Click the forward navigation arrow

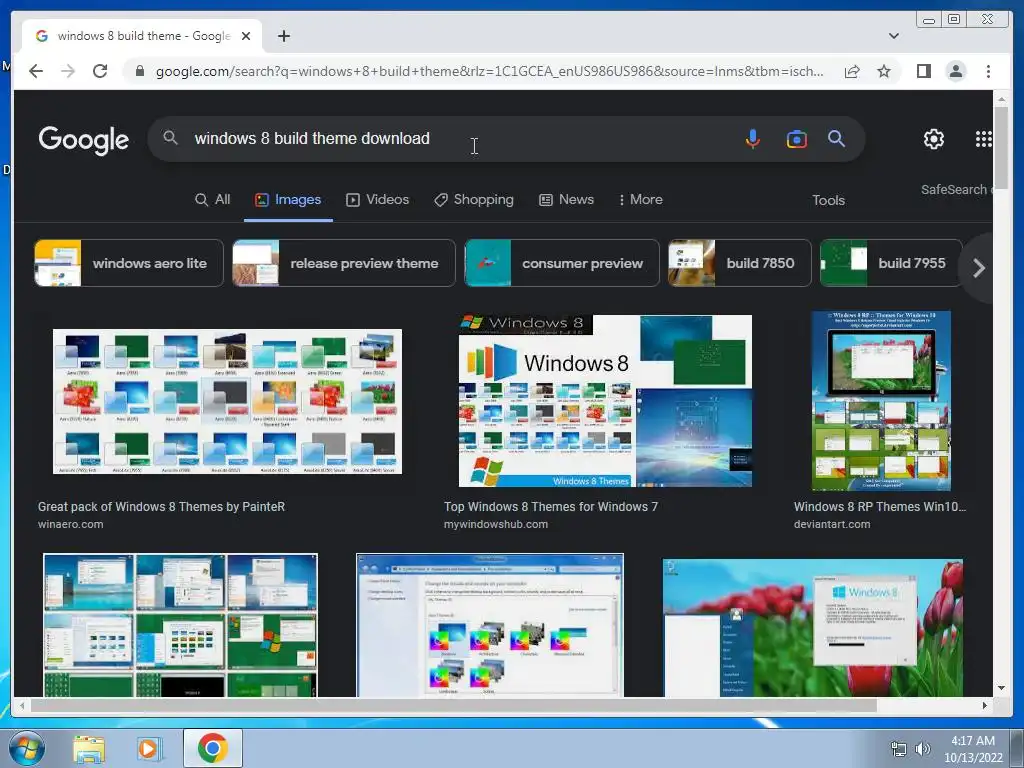[x=68, y=71]
